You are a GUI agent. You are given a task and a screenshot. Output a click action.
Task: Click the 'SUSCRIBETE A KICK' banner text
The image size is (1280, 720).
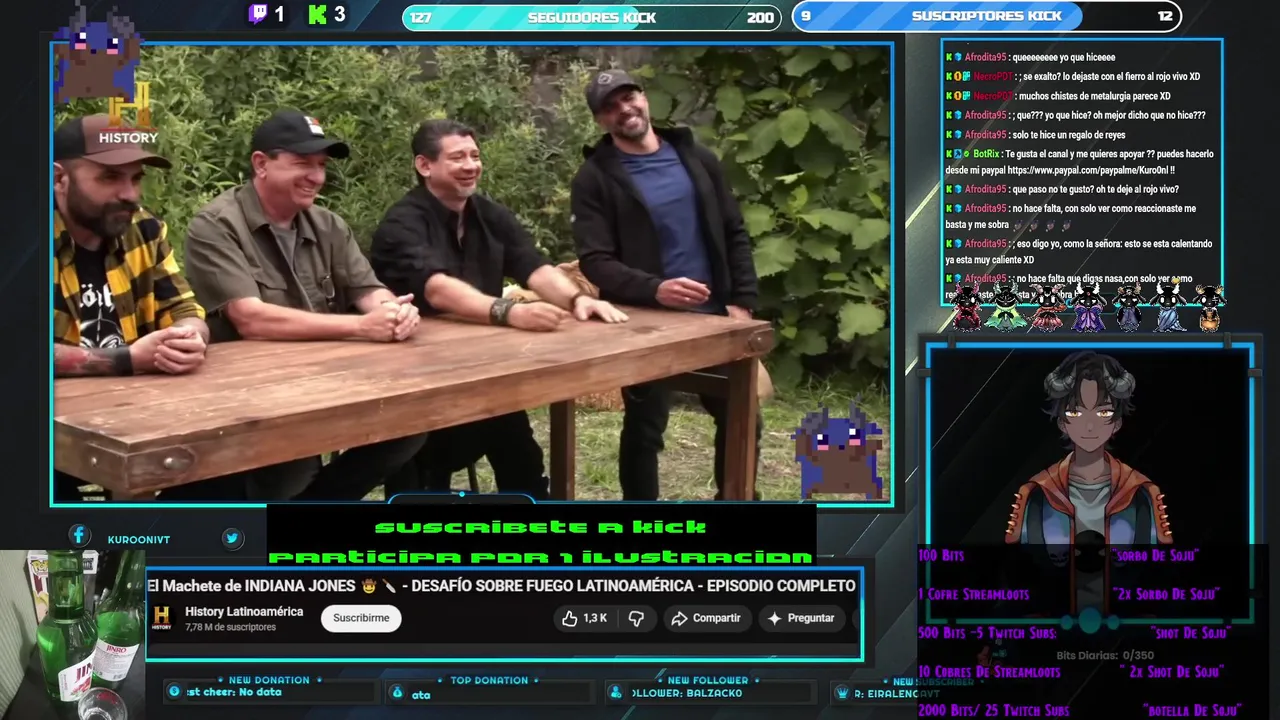pyautogui.click(x=541, y=526)
